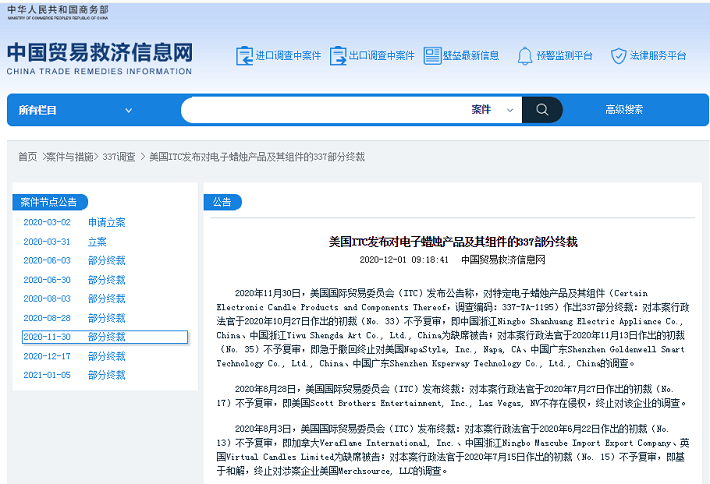Open 壁垒最新信息 link

[470, 56]
